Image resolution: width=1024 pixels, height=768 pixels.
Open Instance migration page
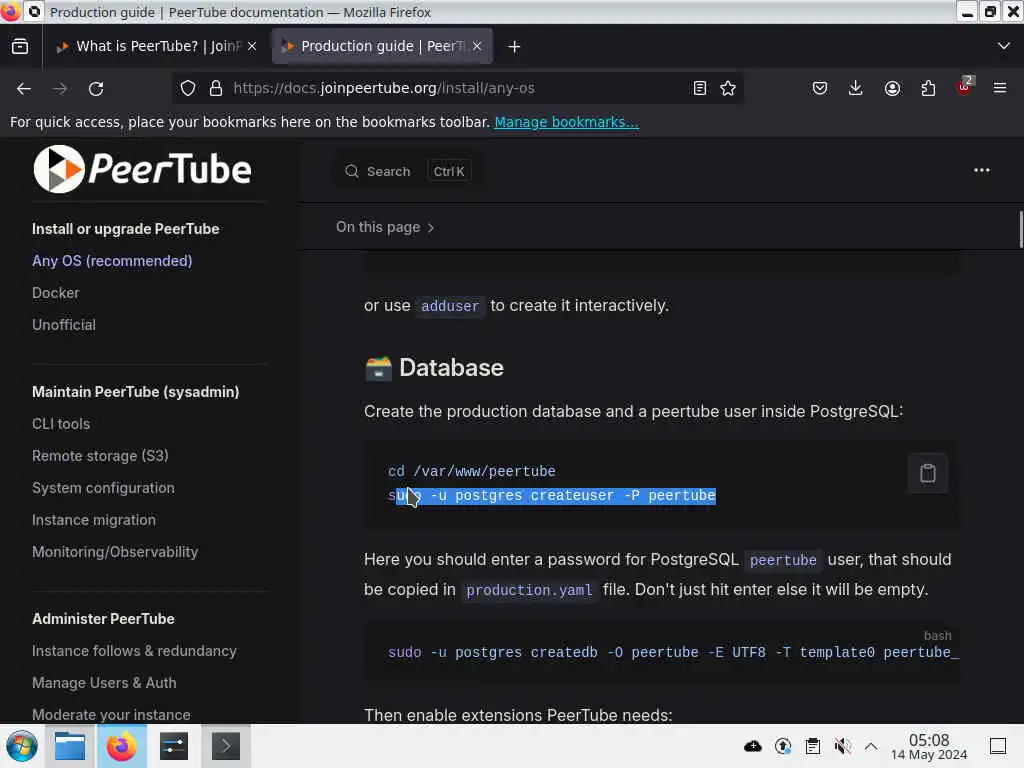coord(94,520)
